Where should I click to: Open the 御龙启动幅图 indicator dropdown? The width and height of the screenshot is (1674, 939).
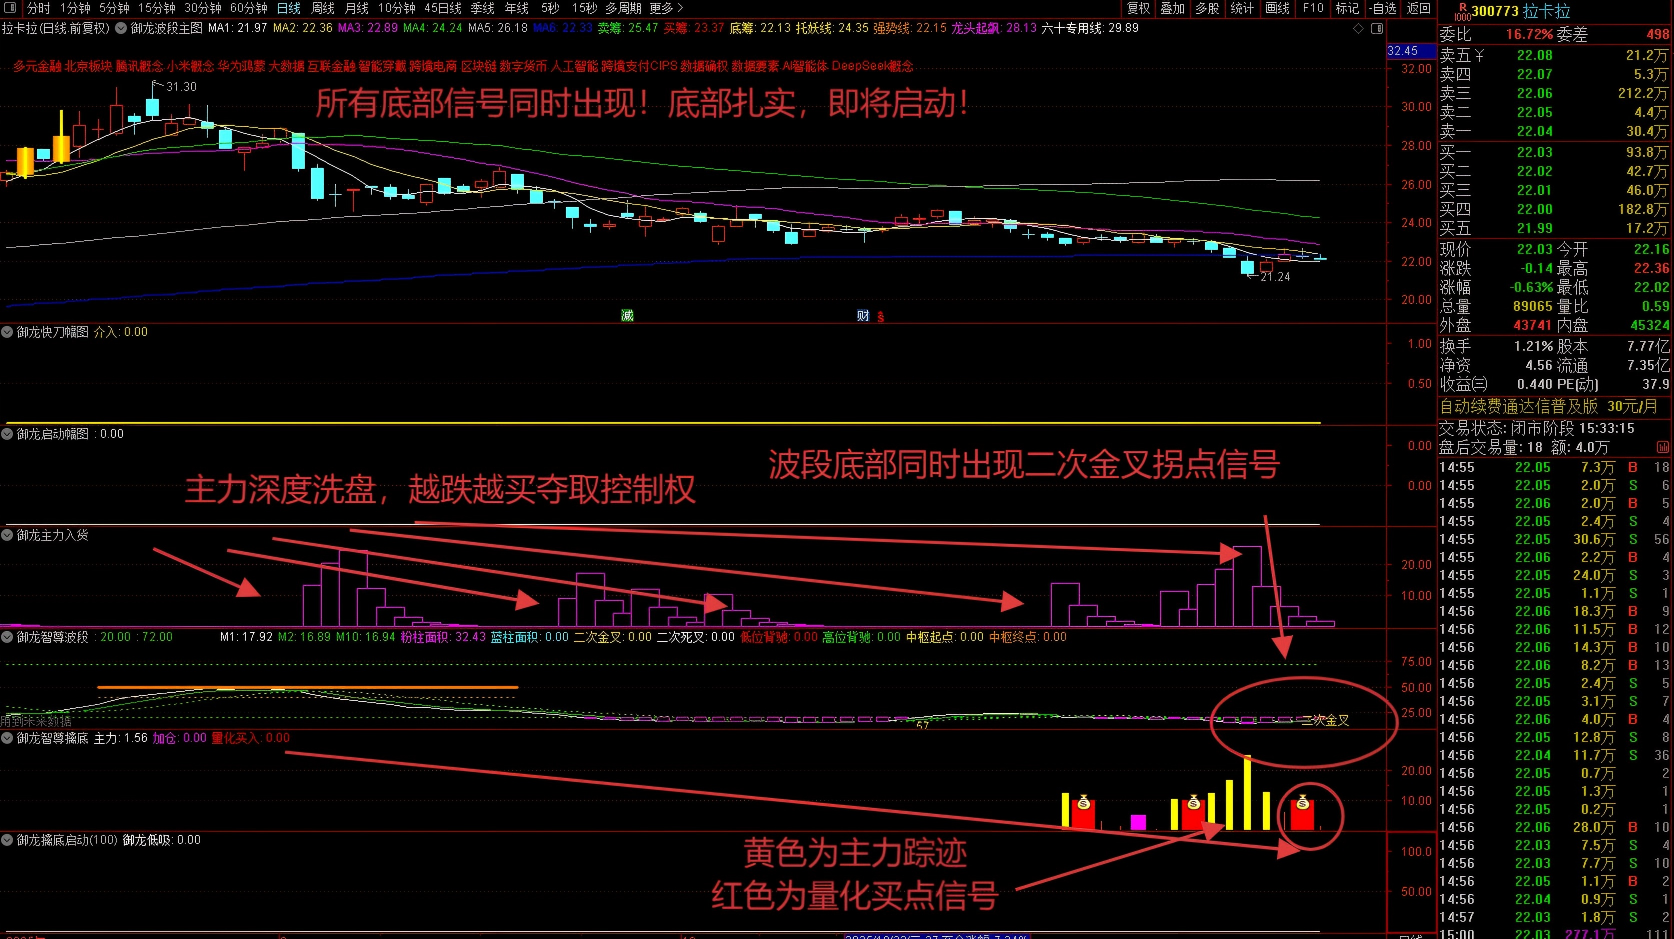7,434
